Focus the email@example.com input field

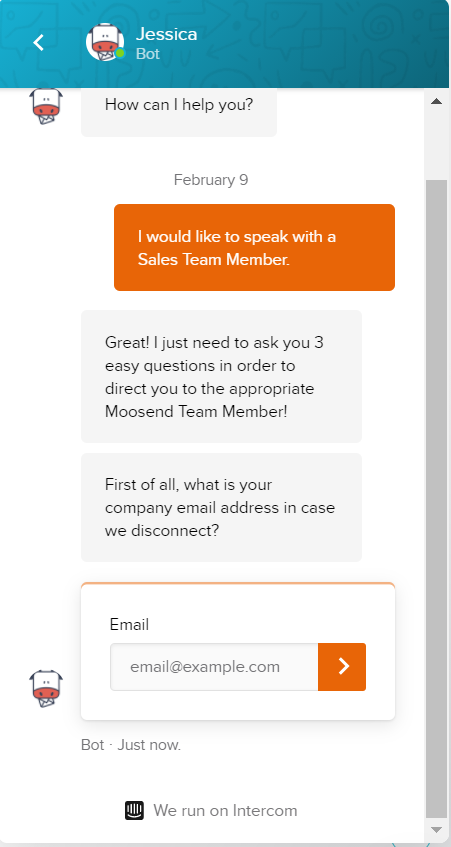point(214,667)
